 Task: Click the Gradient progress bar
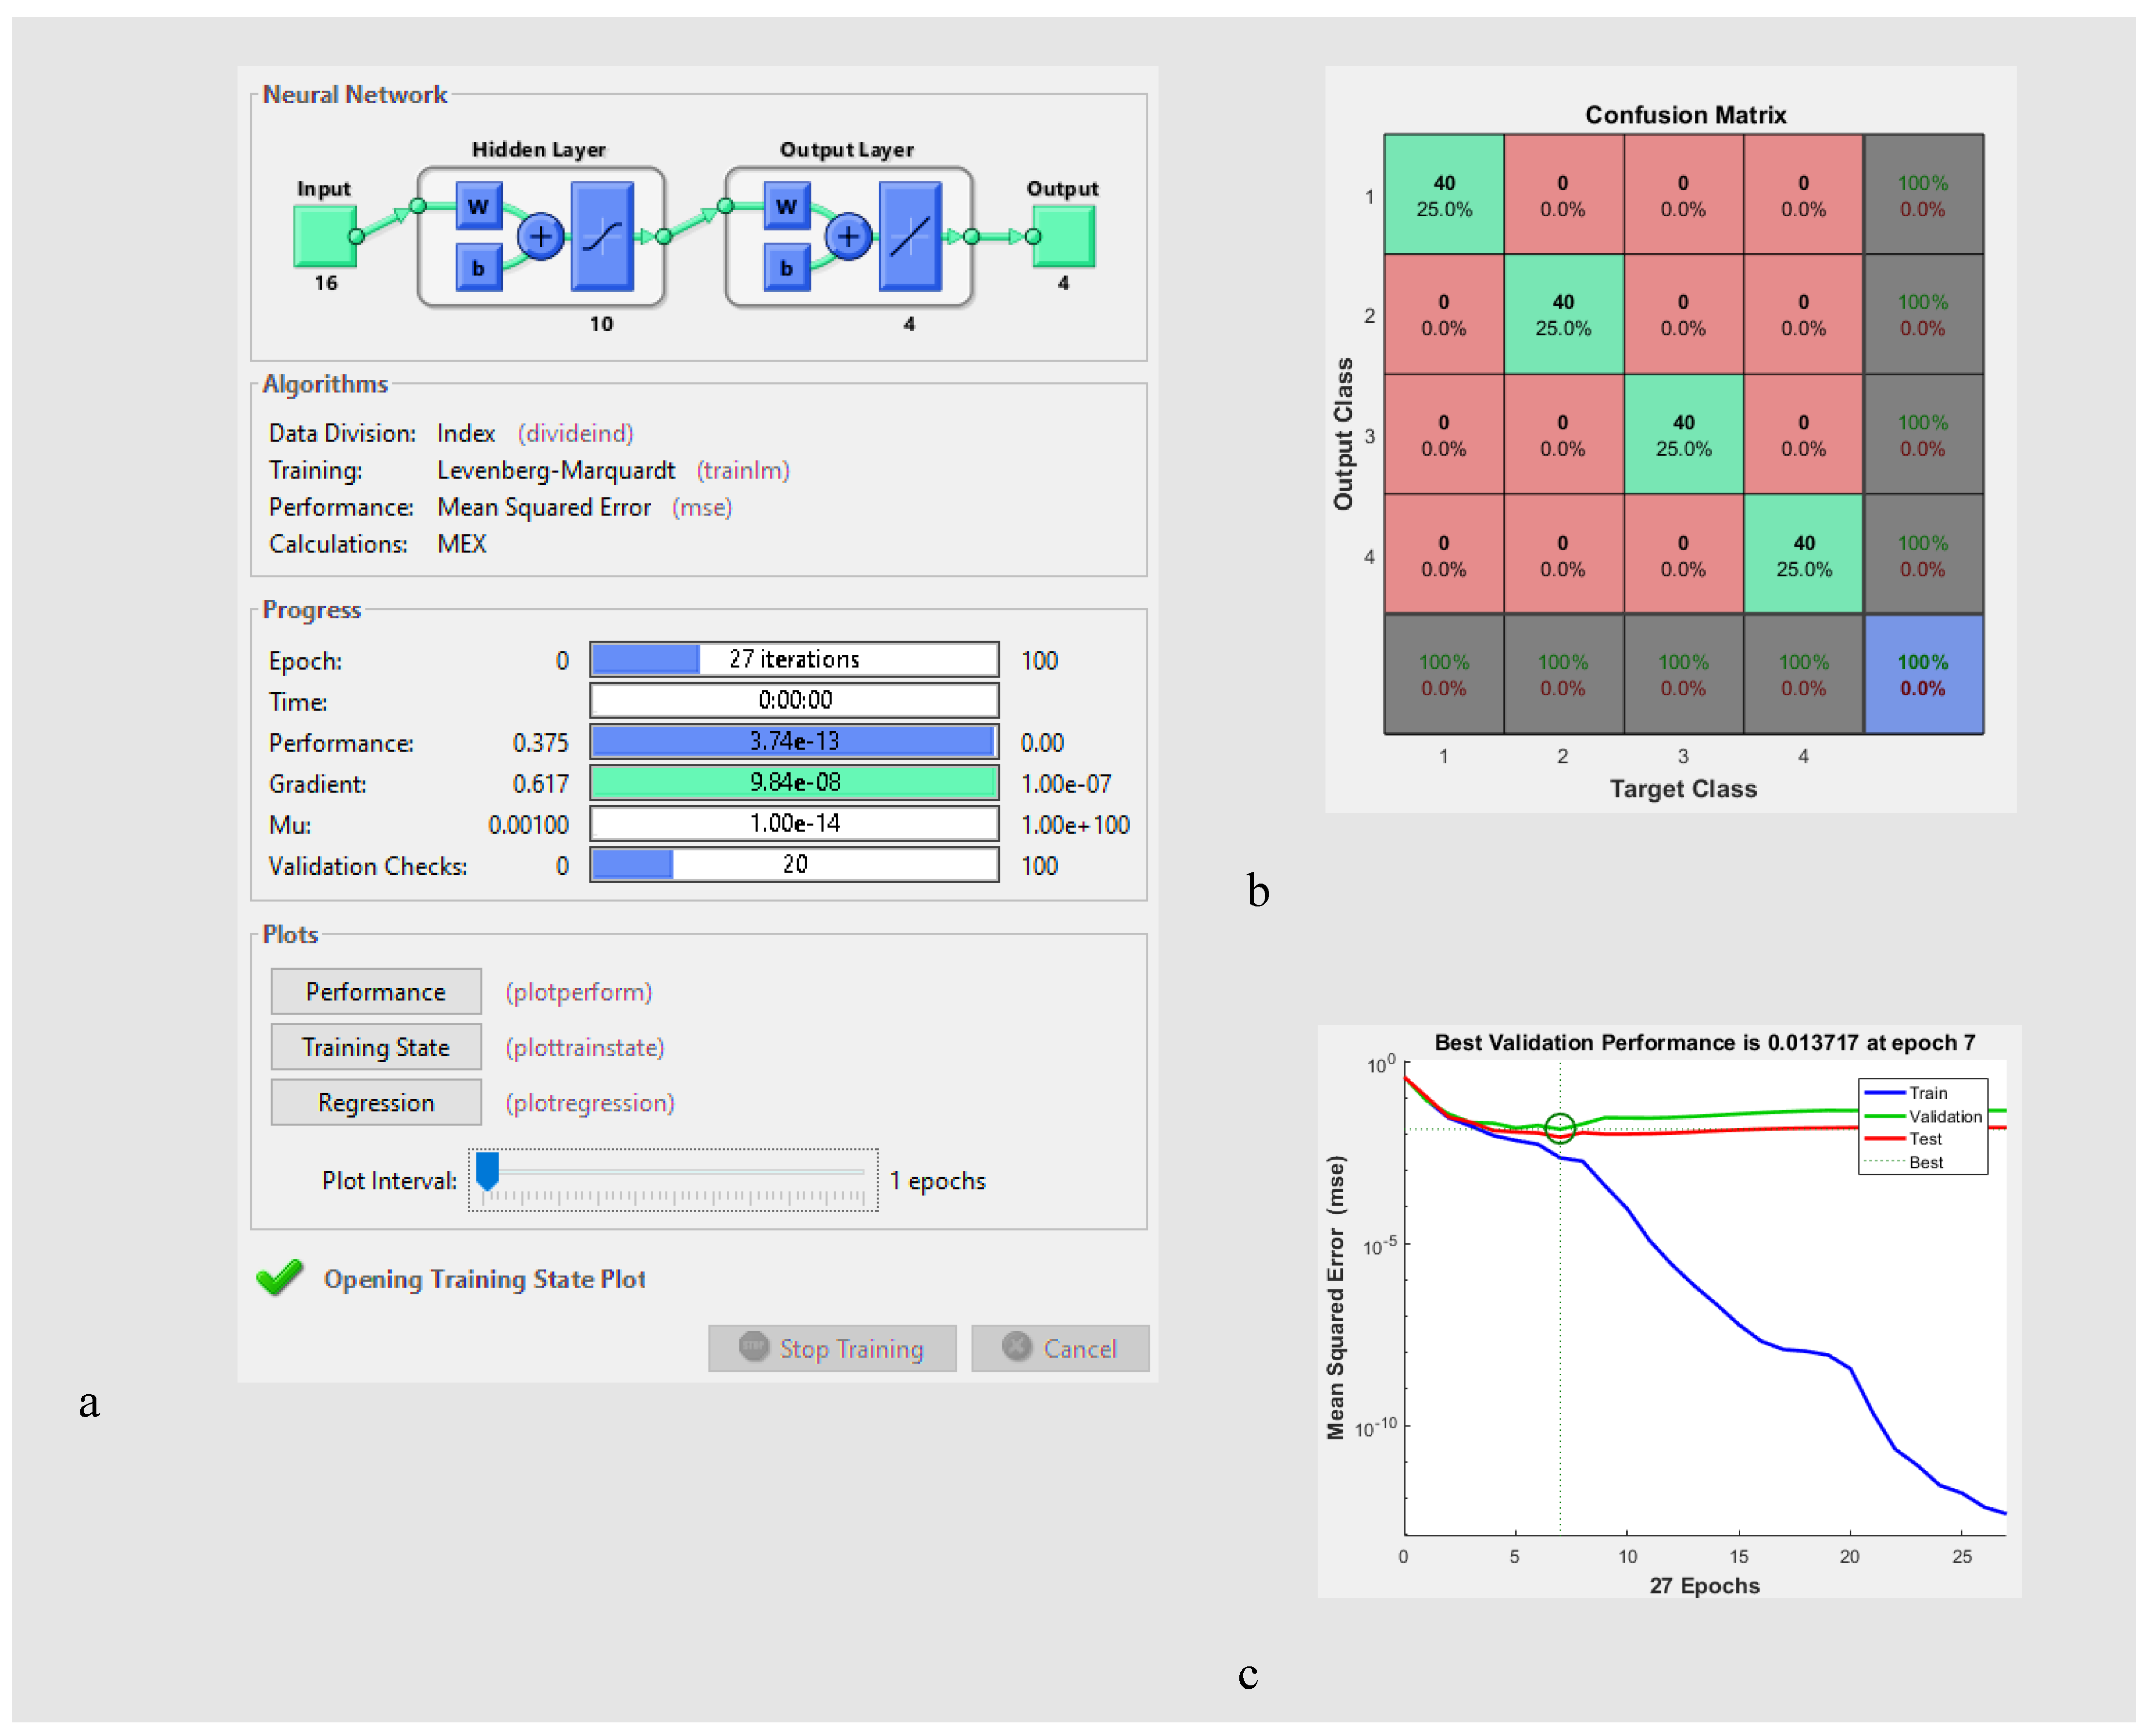point(795,783)
